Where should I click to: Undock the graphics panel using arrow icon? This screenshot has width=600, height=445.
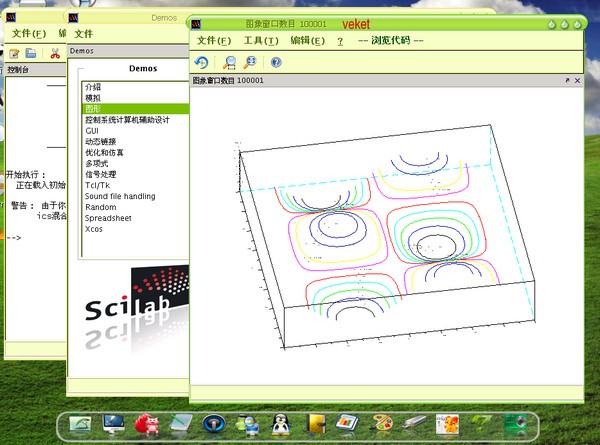(x=566, y=80)
